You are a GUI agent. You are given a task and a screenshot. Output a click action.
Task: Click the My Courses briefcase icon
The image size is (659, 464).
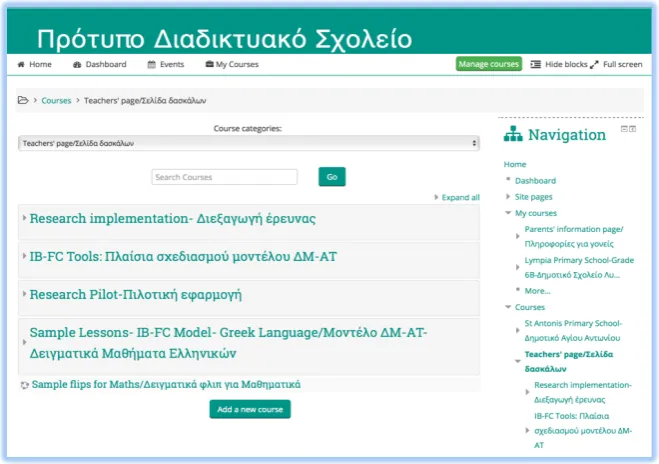pyautogui.click(x=209, y=64)
